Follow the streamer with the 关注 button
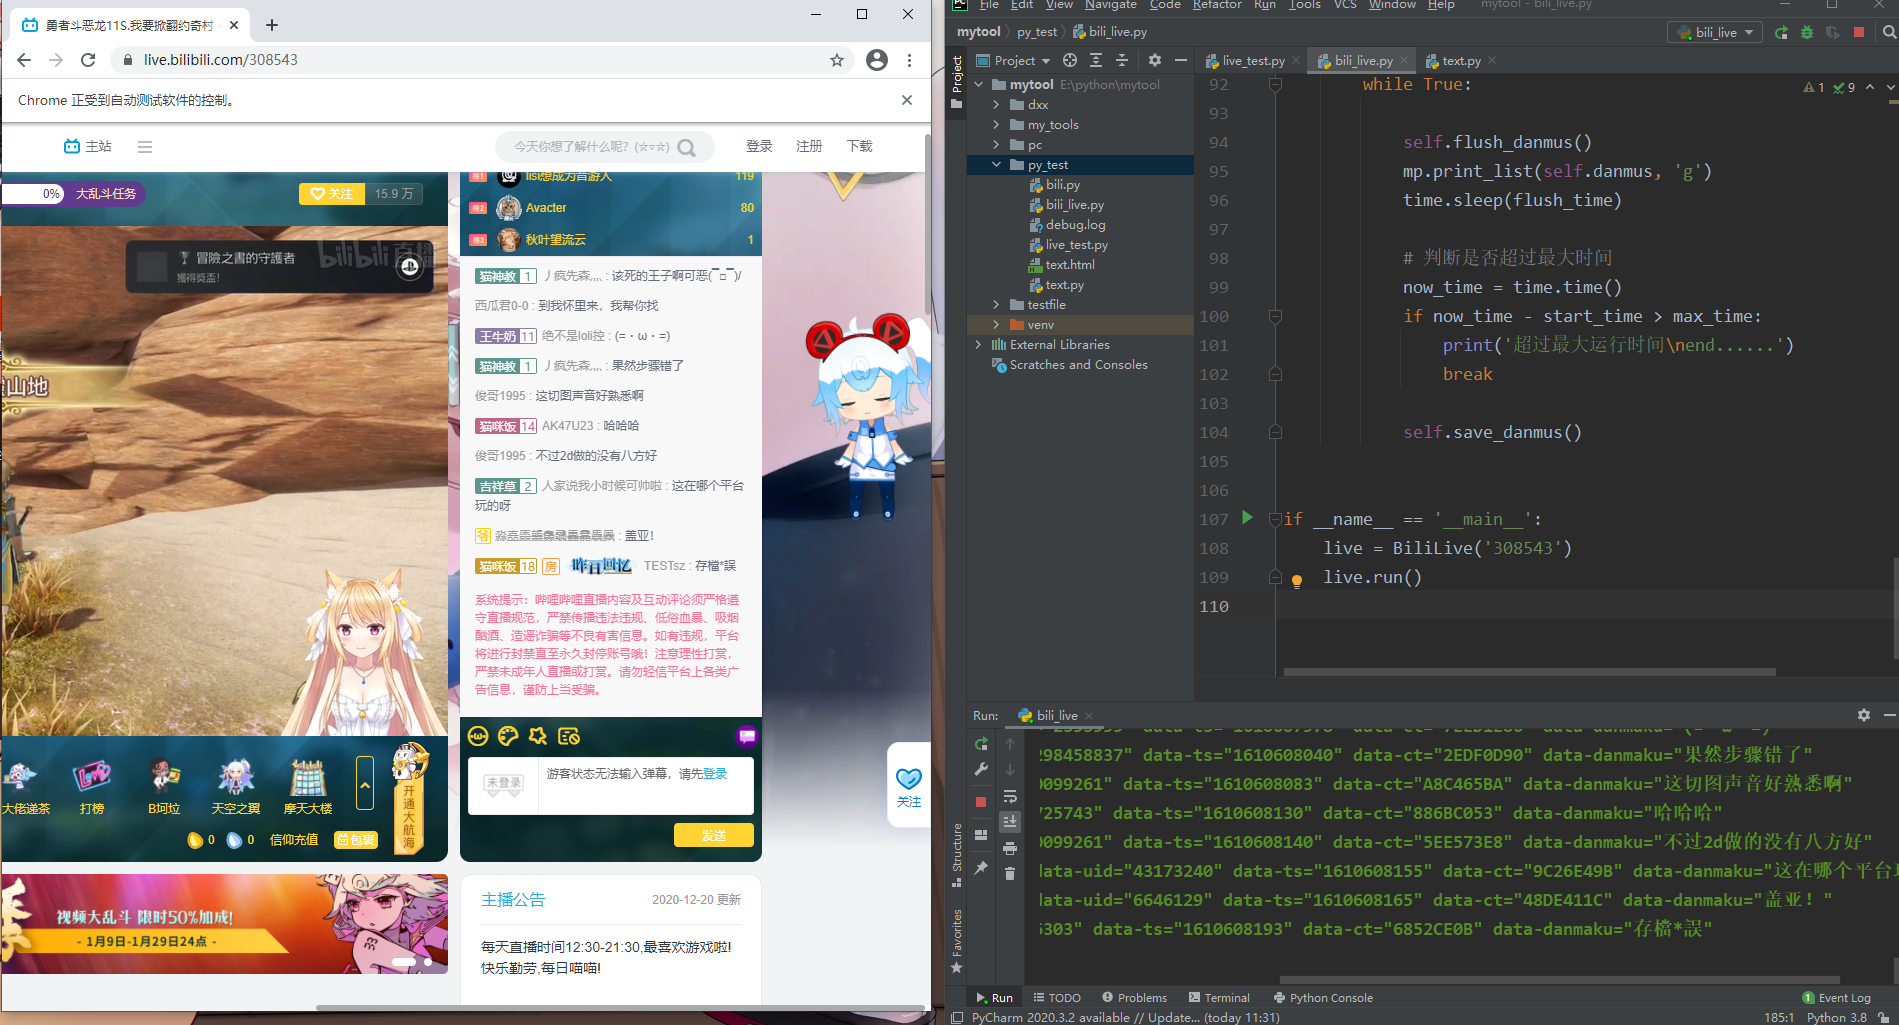This screenshot has width=1899, height=1025. pos(332,194)
